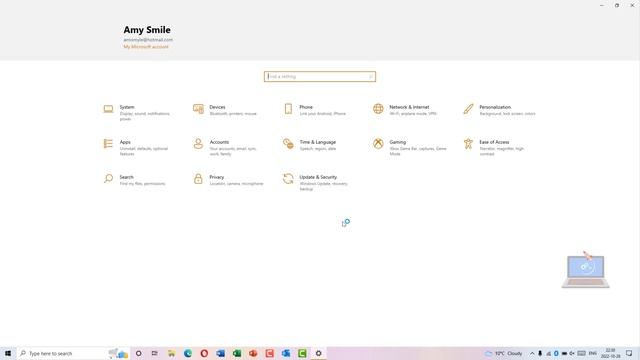Open Task View on the taskbar

[155, 353]
